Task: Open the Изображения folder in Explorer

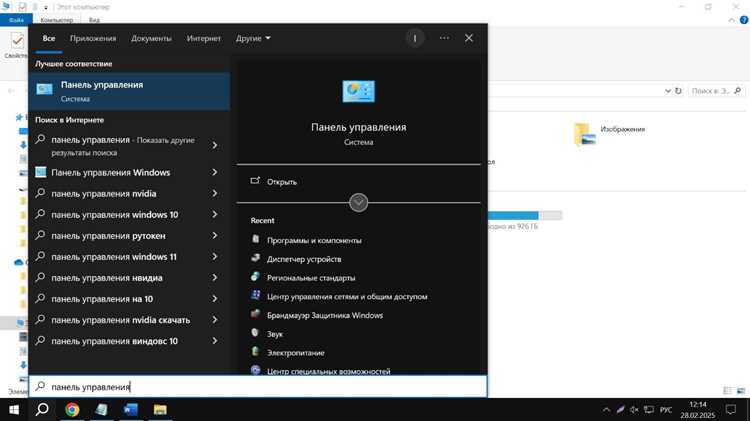Action: [x=610, y=133]
